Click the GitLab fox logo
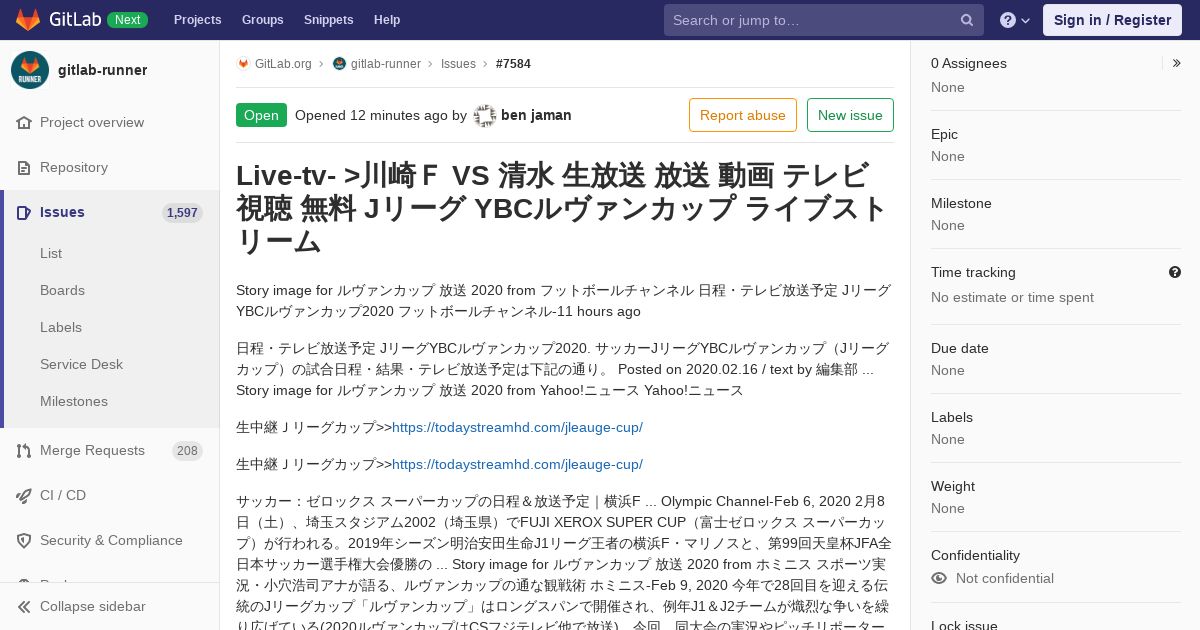Screen dimensions: 1200x630 pyautogui.click(x=28, y=20)
